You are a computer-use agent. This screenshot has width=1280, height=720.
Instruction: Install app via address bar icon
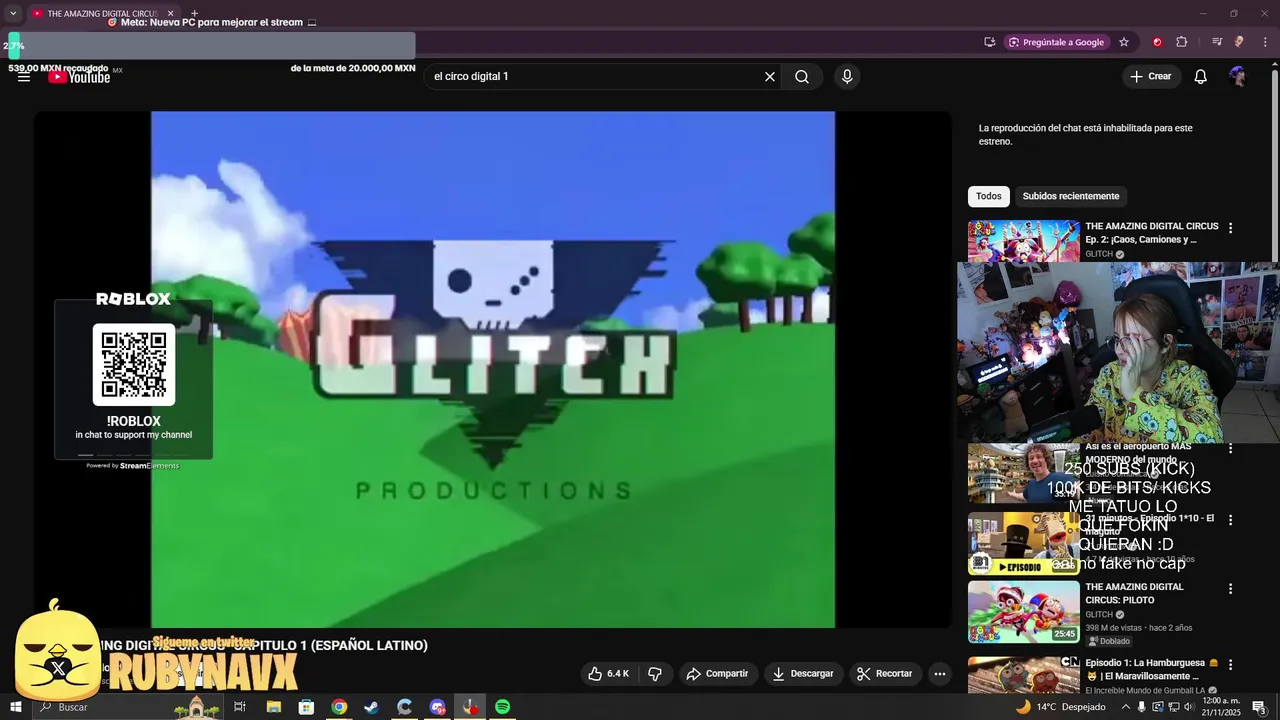click(989, 42)
